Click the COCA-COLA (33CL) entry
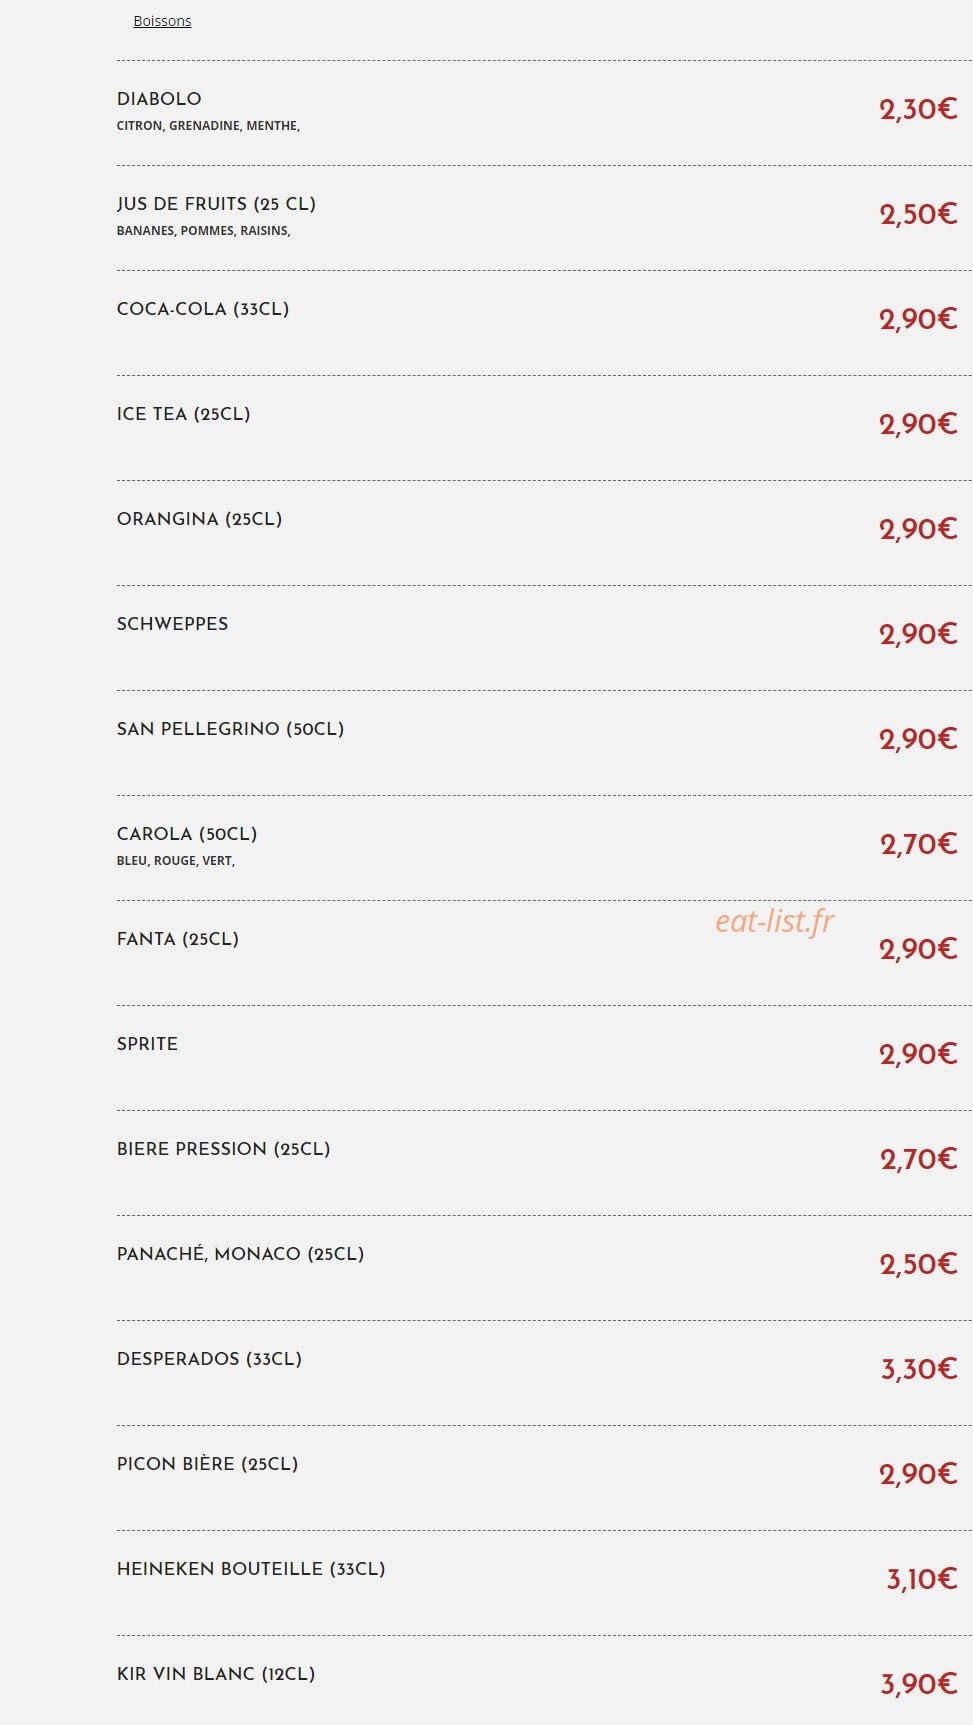The width and height of the screenshot is (973, 1725). (x=203, y=309)
